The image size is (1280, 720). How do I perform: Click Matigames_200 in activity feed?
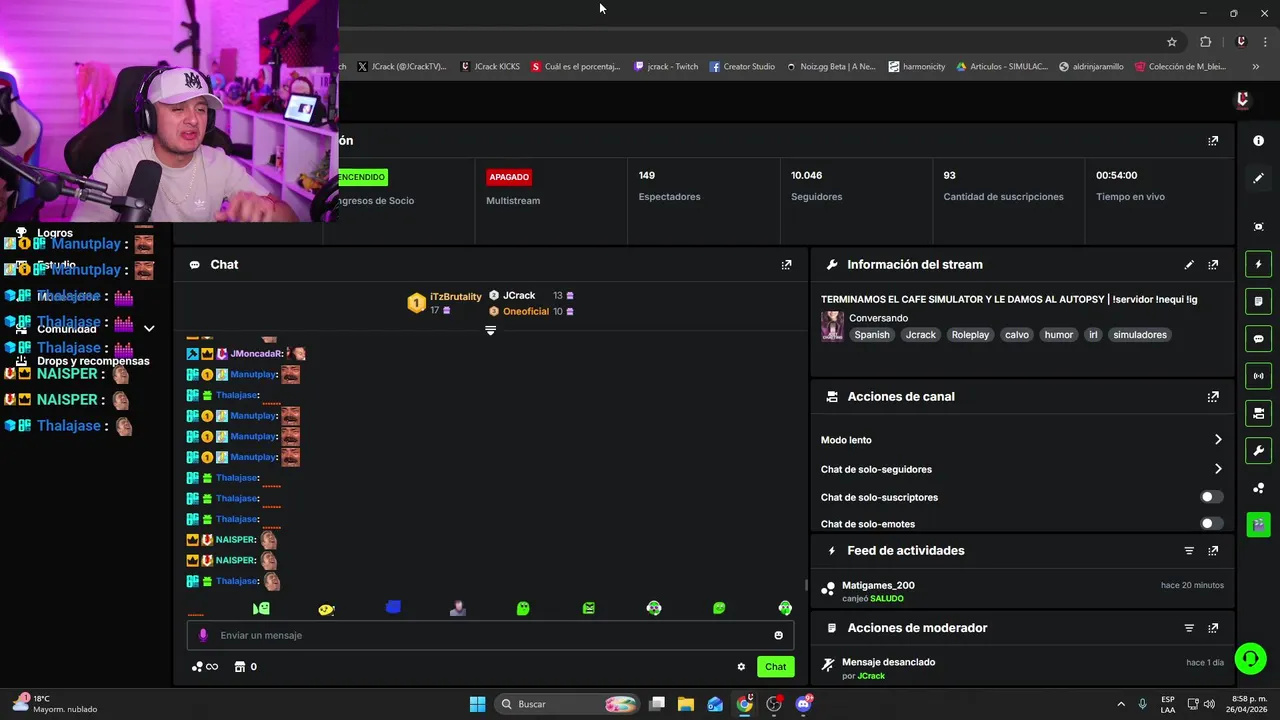click(878, 586)
